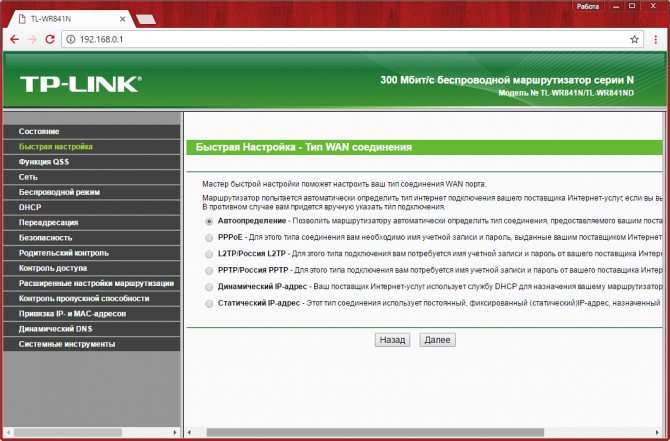This screenshot has width=670, height=441.
Task: Select Статический IP-адрес radio option
Action: point(209,303)
